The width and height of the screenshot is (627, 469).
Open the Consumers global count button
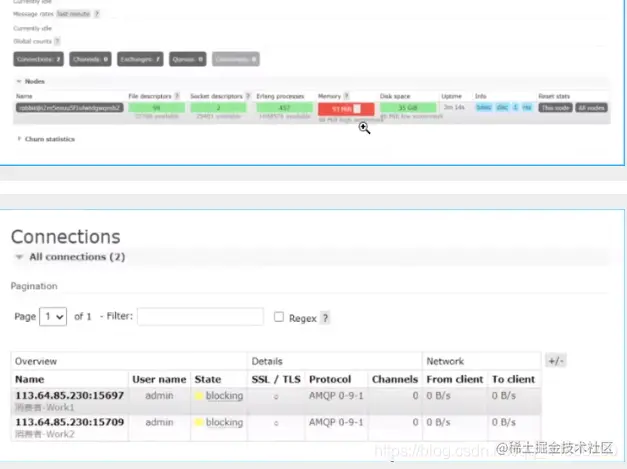(236, 59)
